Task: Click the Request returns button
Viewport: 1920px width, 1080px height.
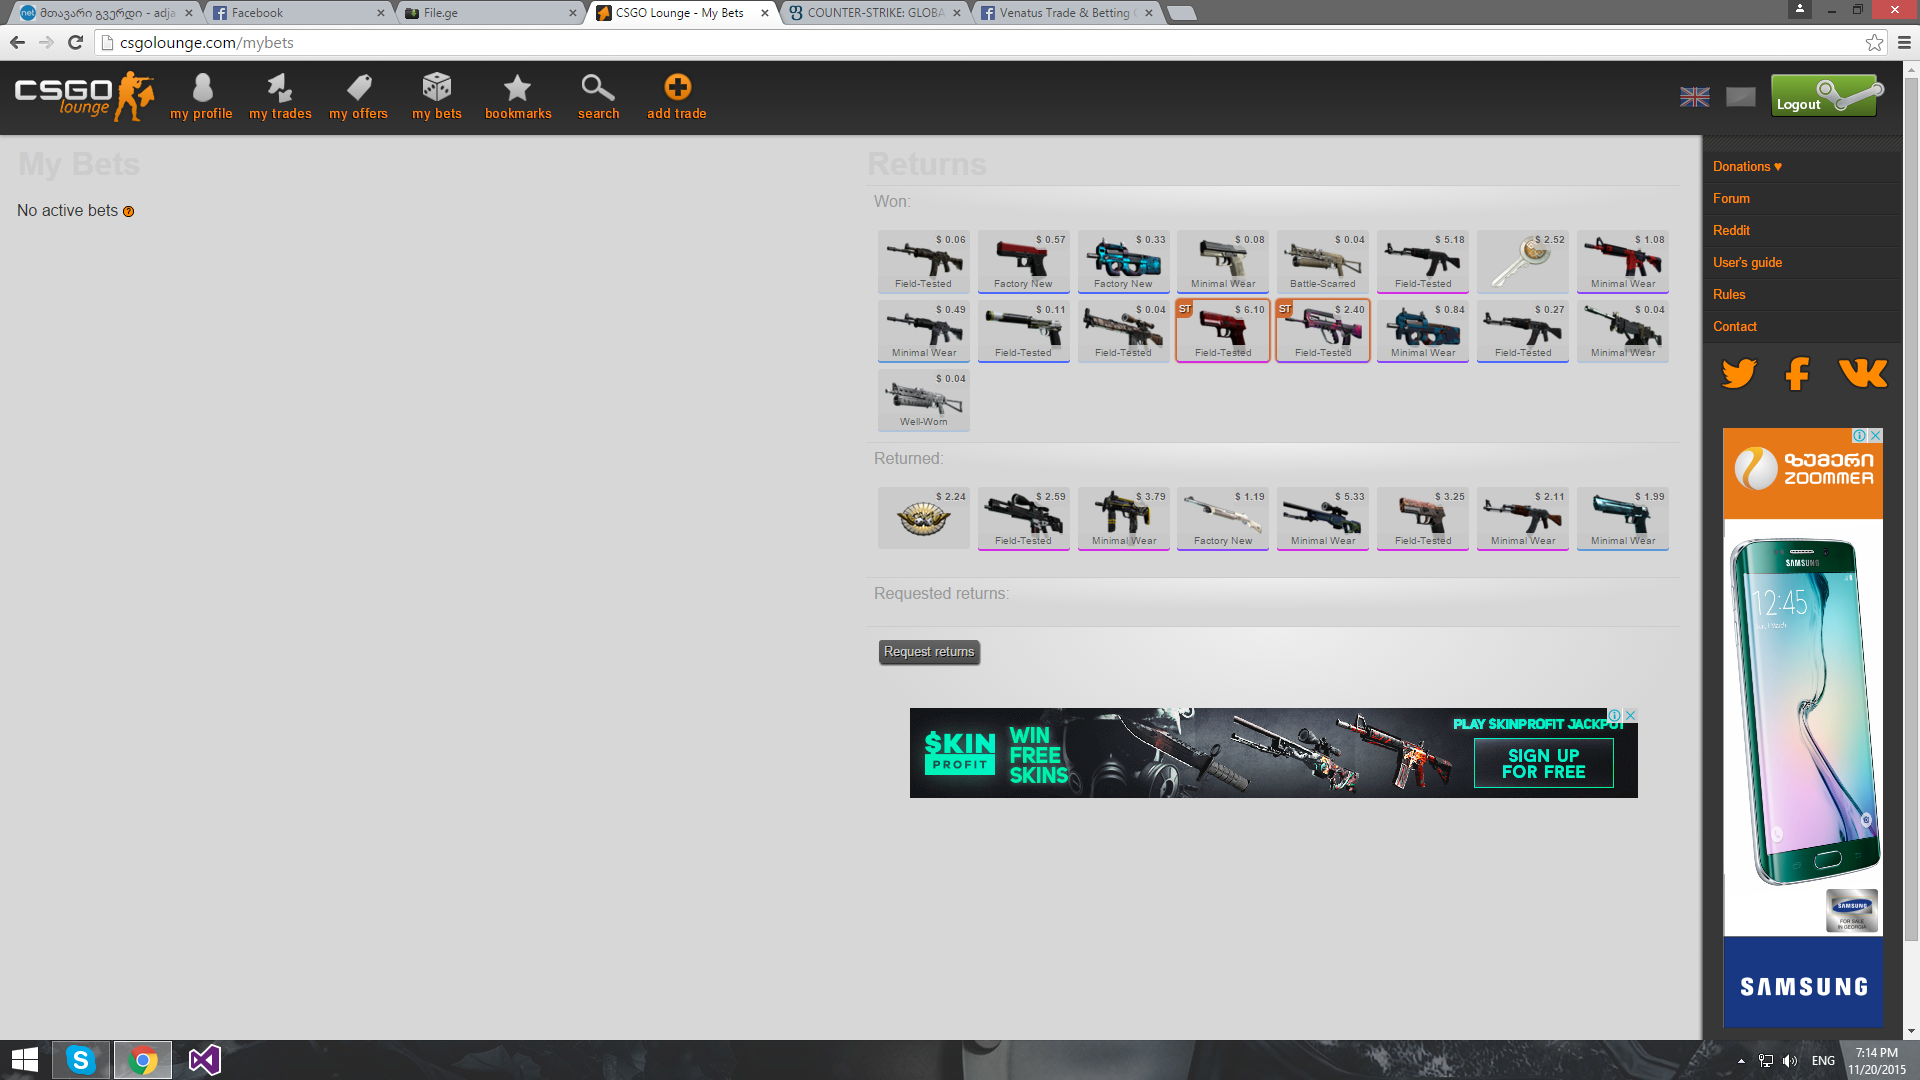Action: (x=929, y=652)
